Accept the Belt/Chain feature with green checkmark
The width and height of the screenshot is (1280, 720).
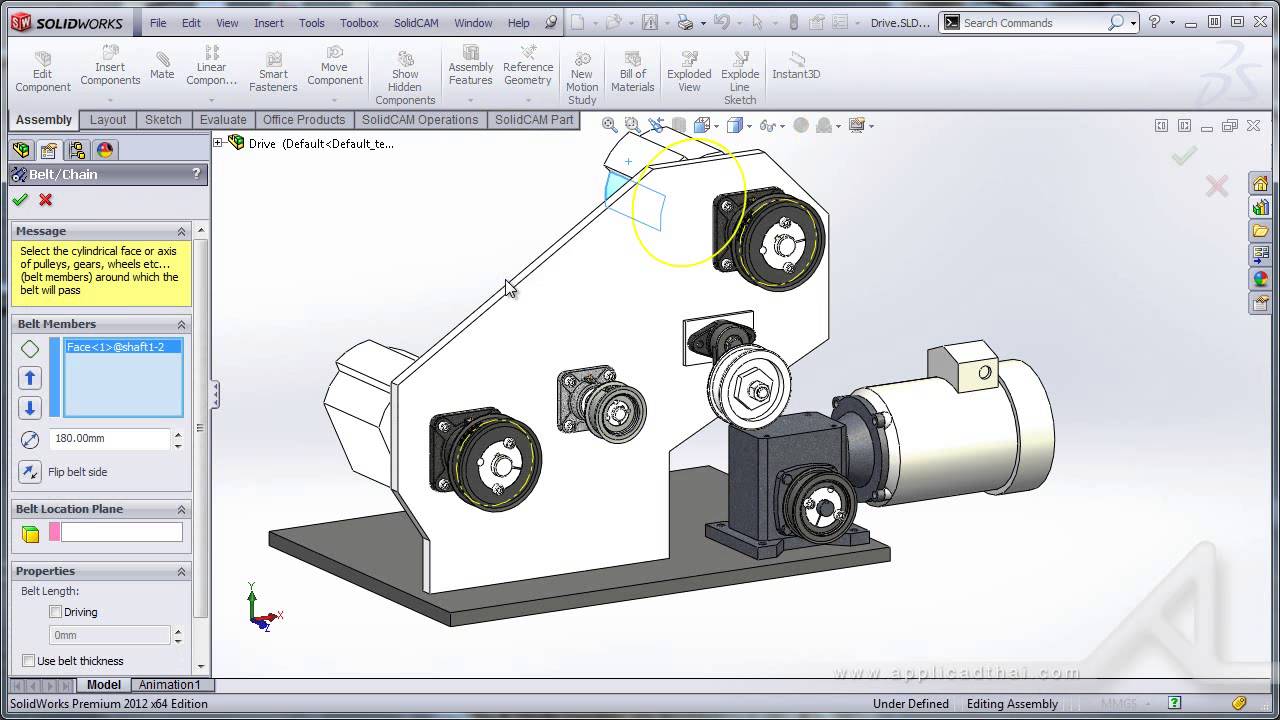20,200
